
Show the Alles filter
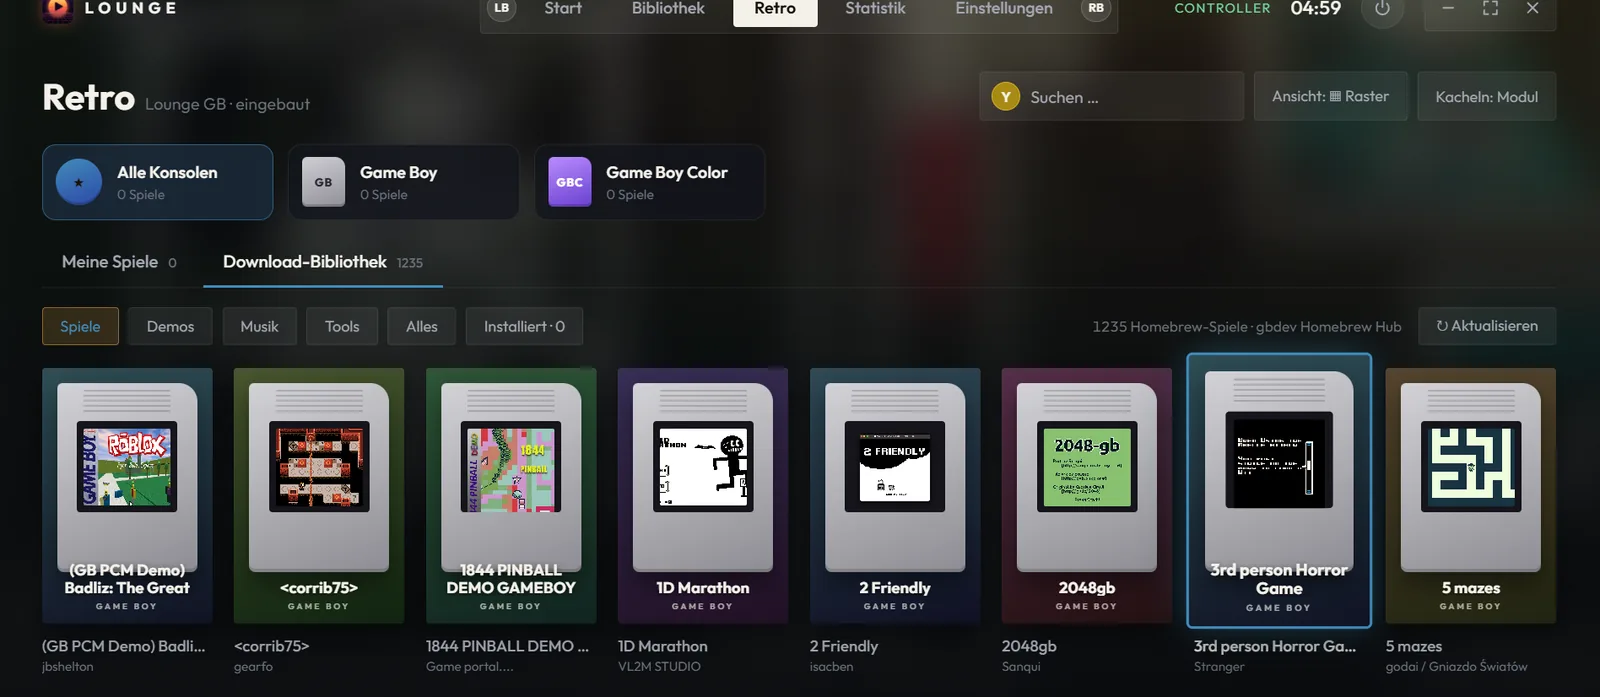pyautogui.click(x=422, y=326)
